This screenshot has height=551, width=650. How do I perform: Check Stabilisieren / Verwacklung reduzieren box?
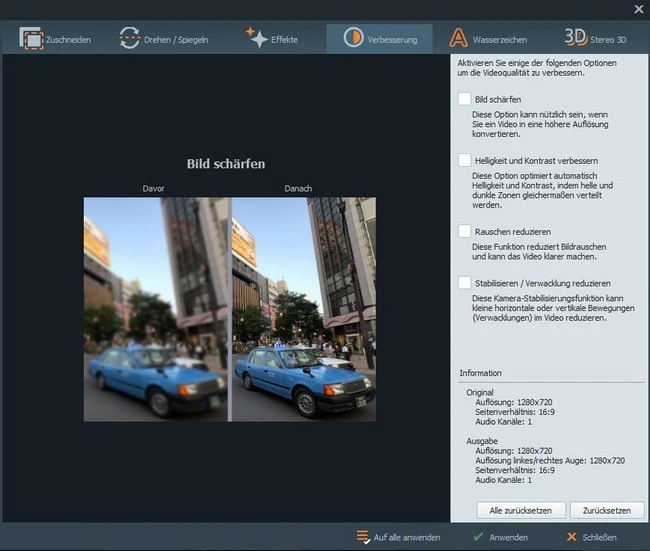click(464, 283)
